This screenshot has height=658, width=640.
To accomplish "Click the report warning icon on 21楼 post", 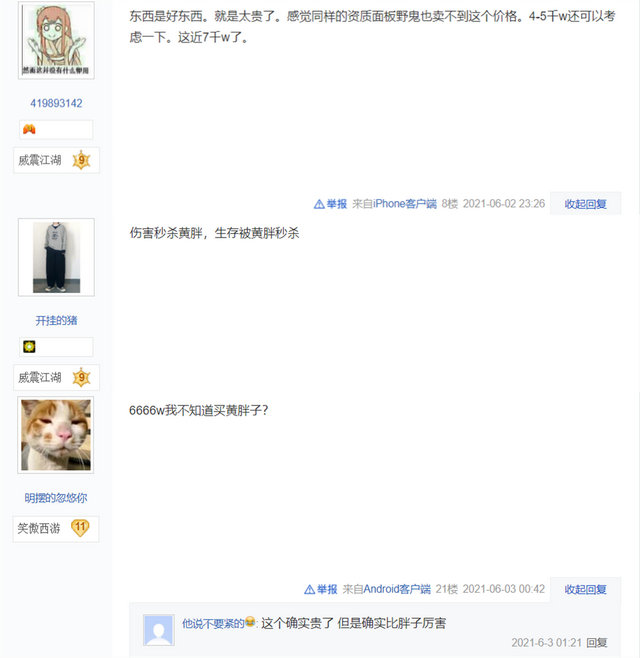I will 309,590.
